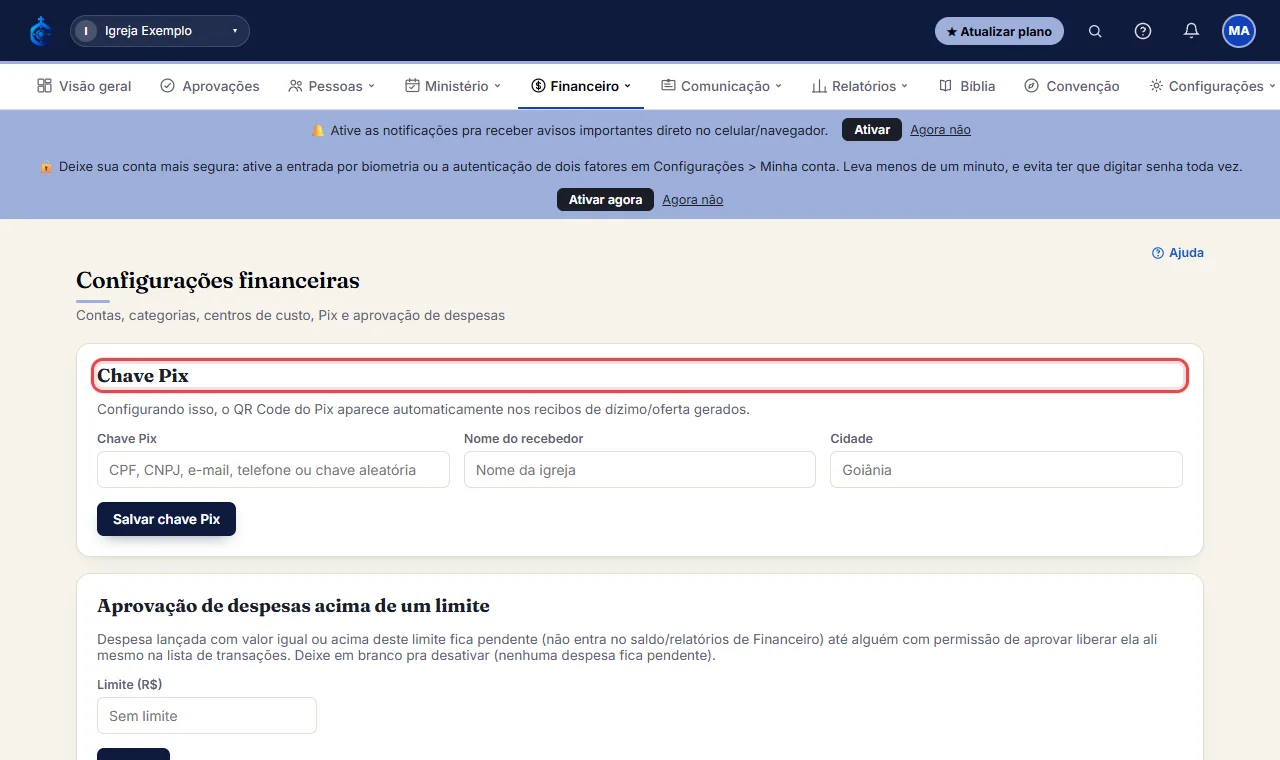
Task: Open the MA user avatar menu
Action: [1239, 31]
